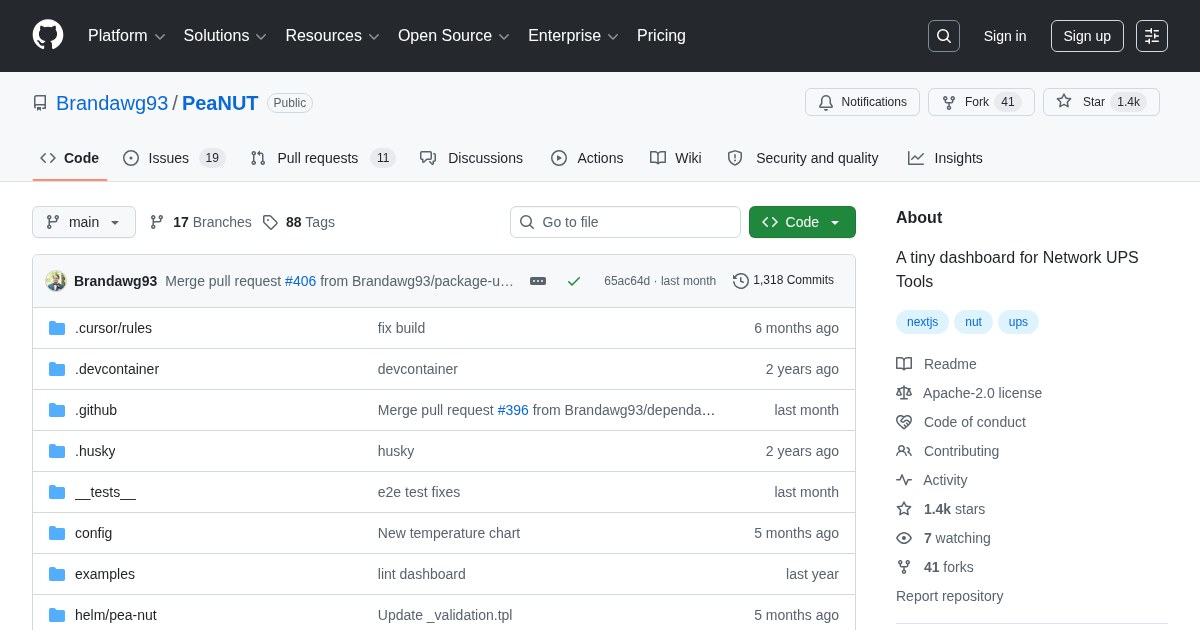Switch to the Code tab
Viewport: 1200px width, 630px height.
pos(70,158)
